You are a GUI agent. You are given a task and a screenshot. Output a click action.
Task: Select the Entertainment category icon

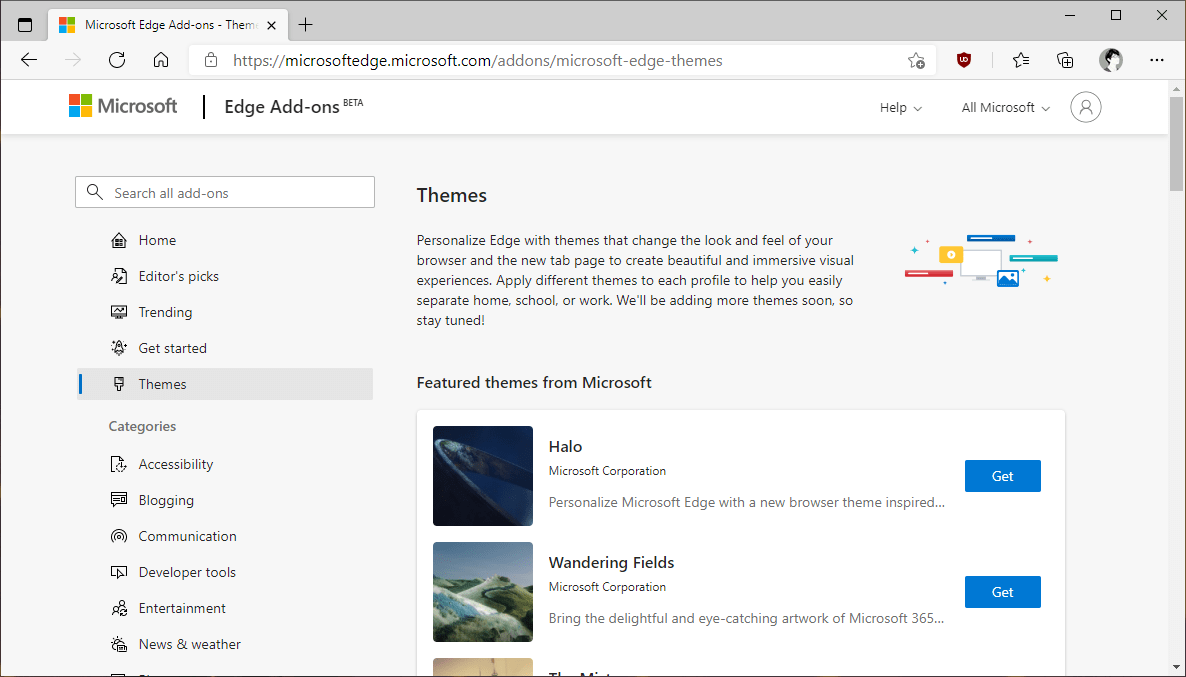click(x=118, y=607)
